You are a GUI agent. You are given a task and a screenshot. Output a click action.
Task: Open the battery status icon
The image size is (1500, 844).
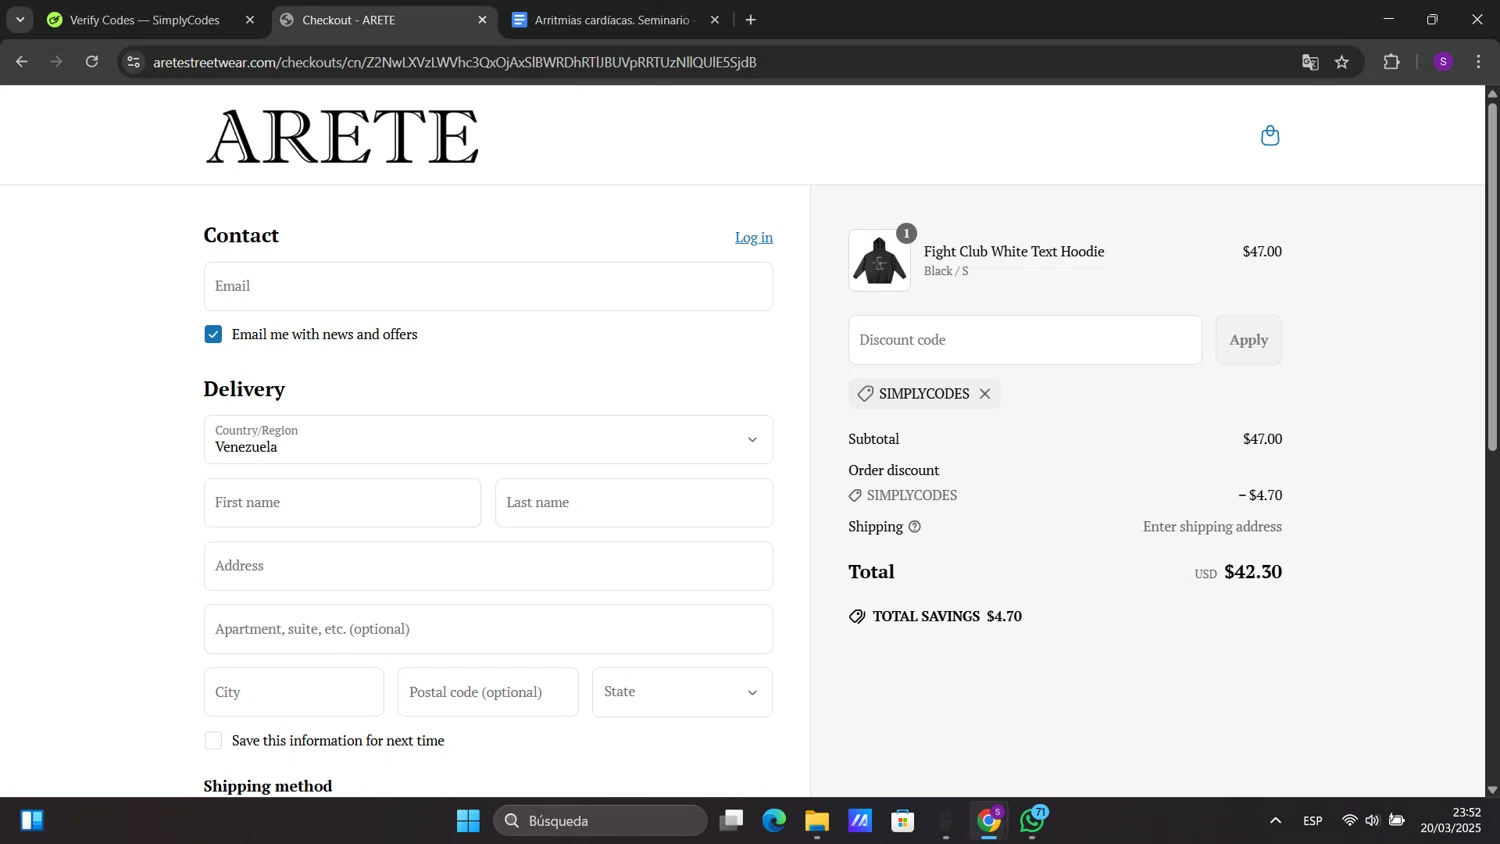click(1397, 821)
